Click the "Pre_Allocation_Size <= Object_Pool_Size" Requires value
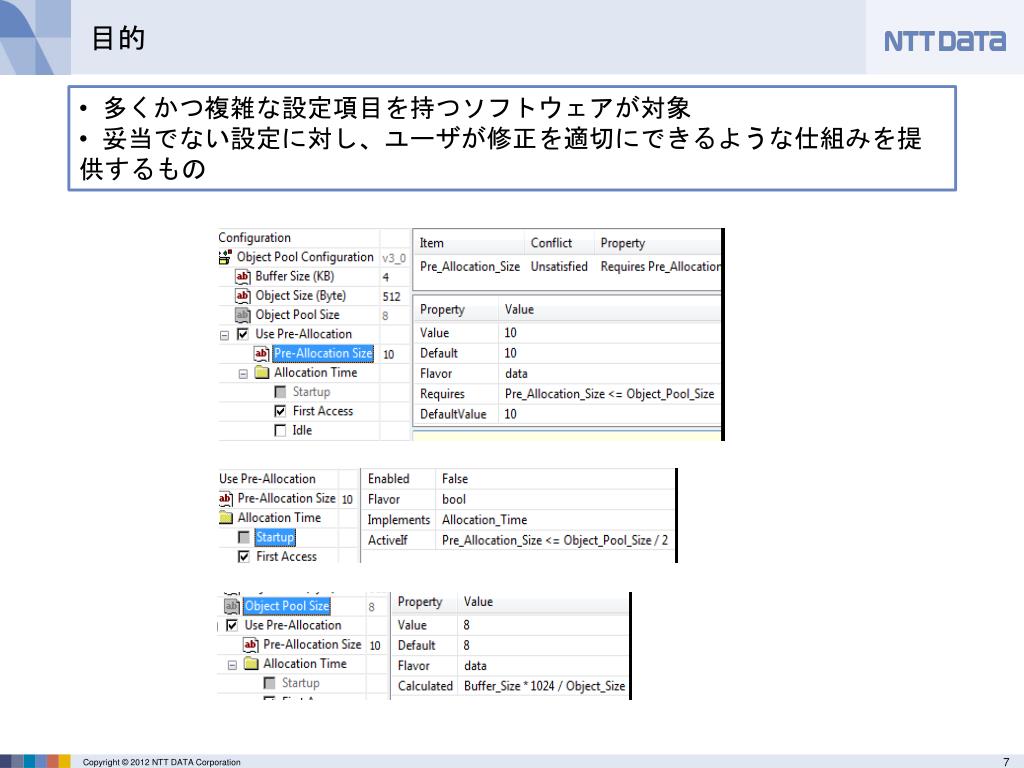This screenshot has width=1024, height=768. [x=609, y=394]
